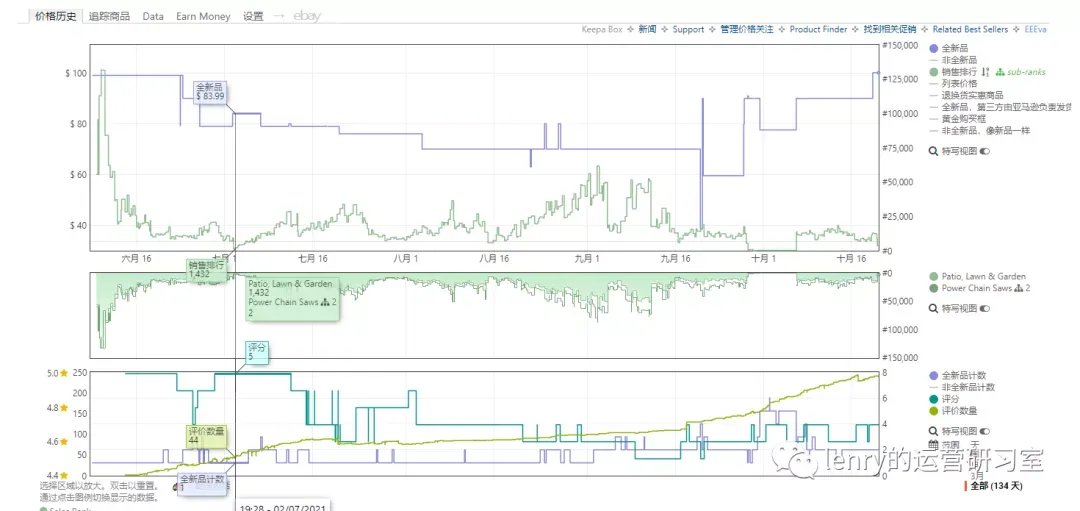Click the sub-ranks tree icon in legend

pyautogui.click(x=1000, y=72)
